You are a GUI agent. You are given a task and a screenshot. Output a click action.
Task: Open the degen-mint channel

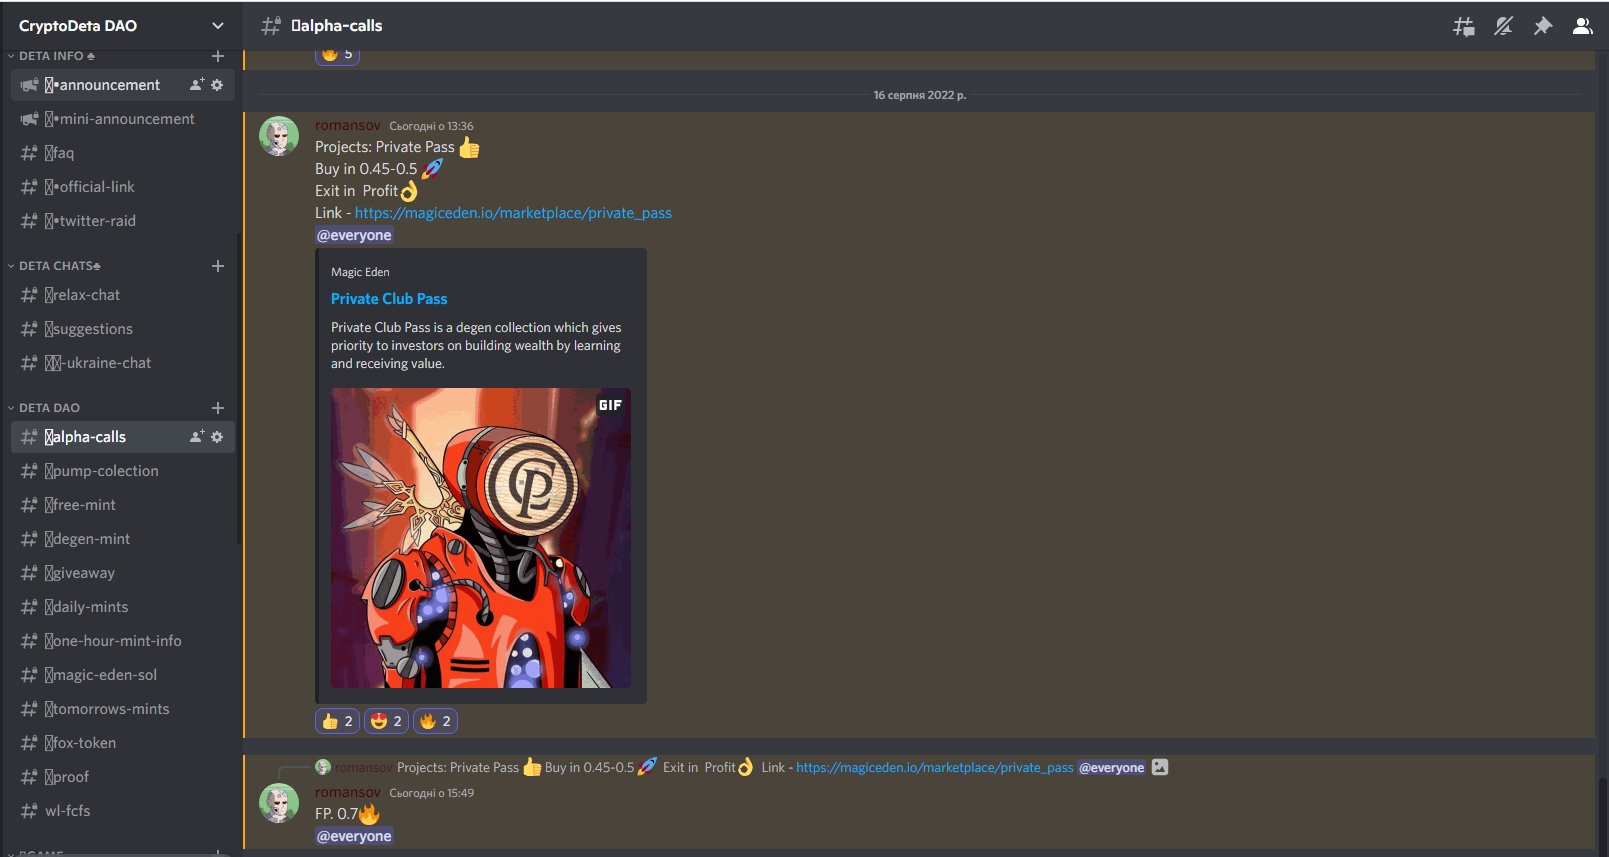pos(122,539)
